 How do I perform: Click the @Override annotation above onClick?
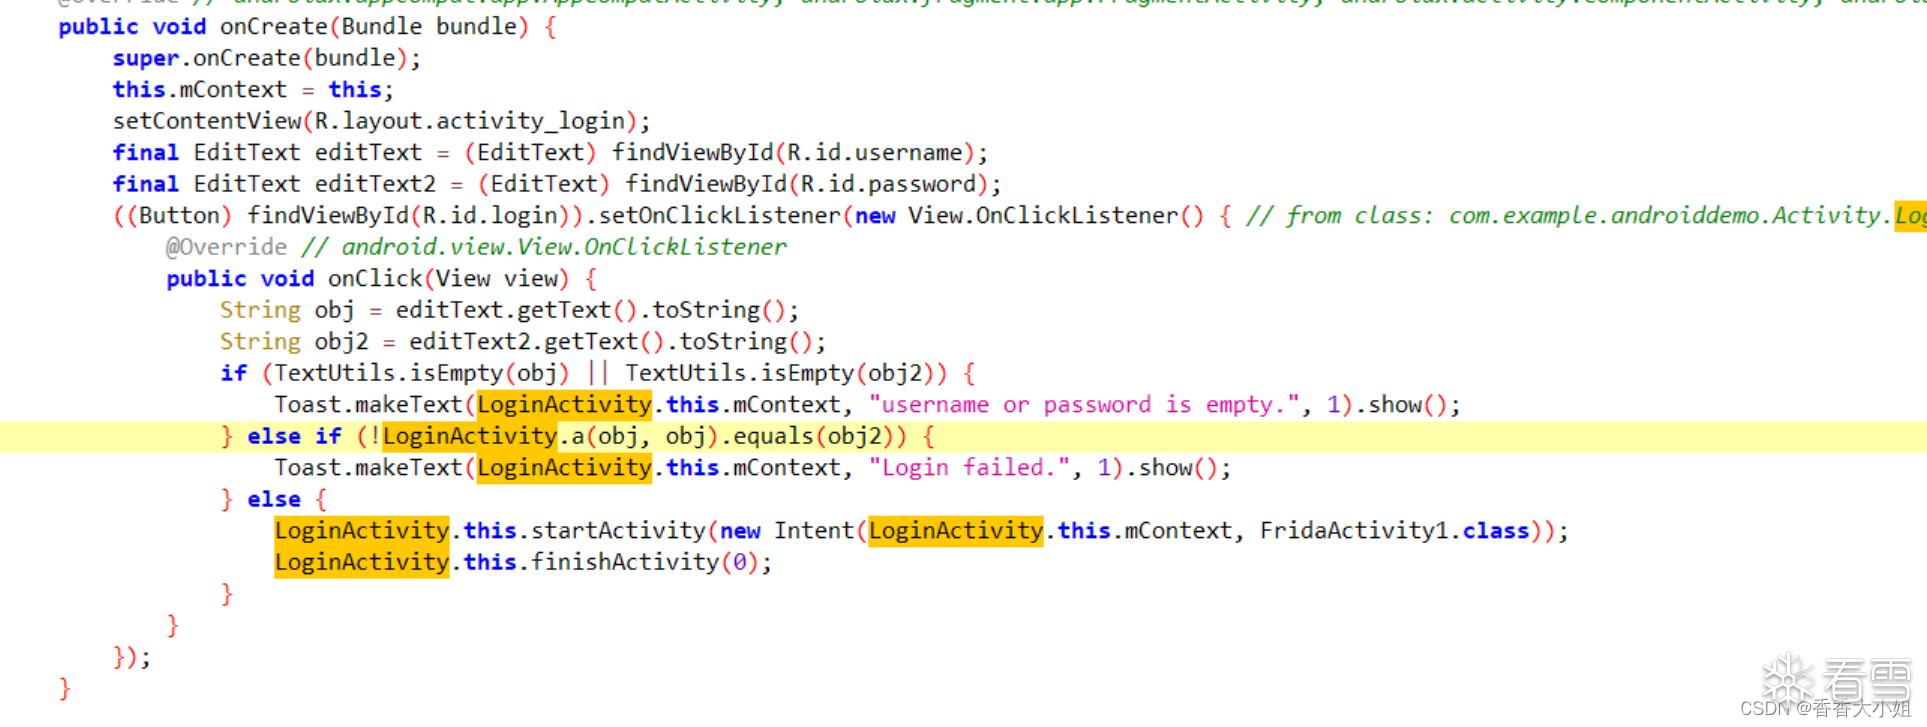(x=227, y=247)
